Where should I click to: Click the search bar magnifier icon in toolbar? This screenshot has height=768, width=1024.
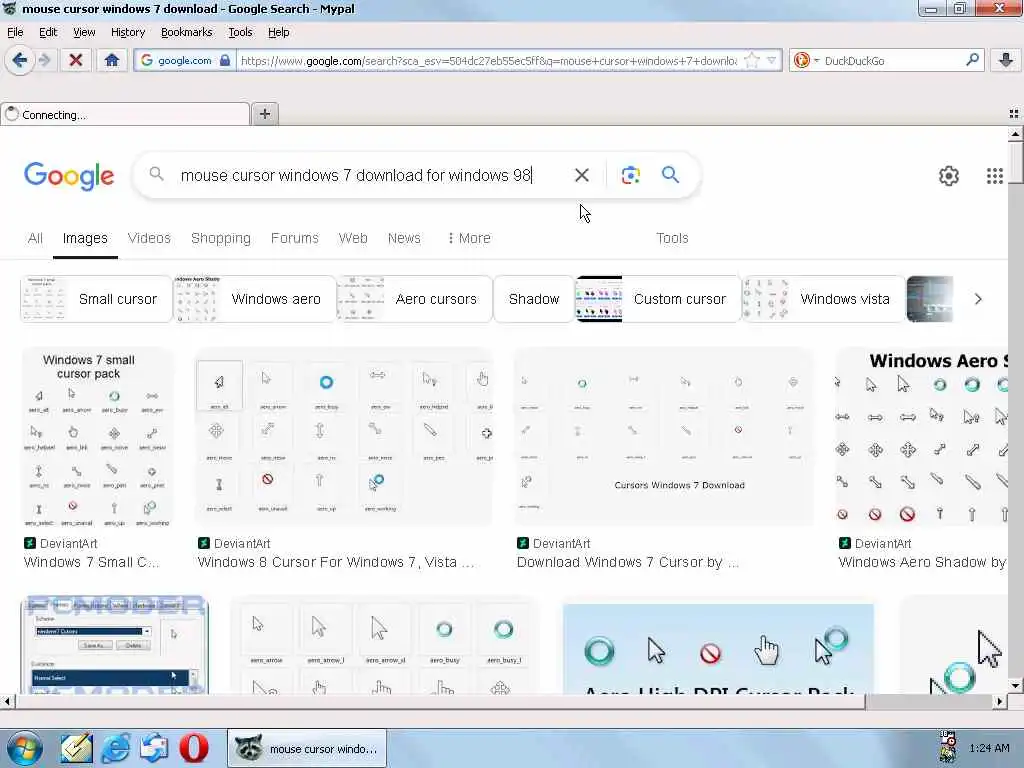tap(972, 60)
